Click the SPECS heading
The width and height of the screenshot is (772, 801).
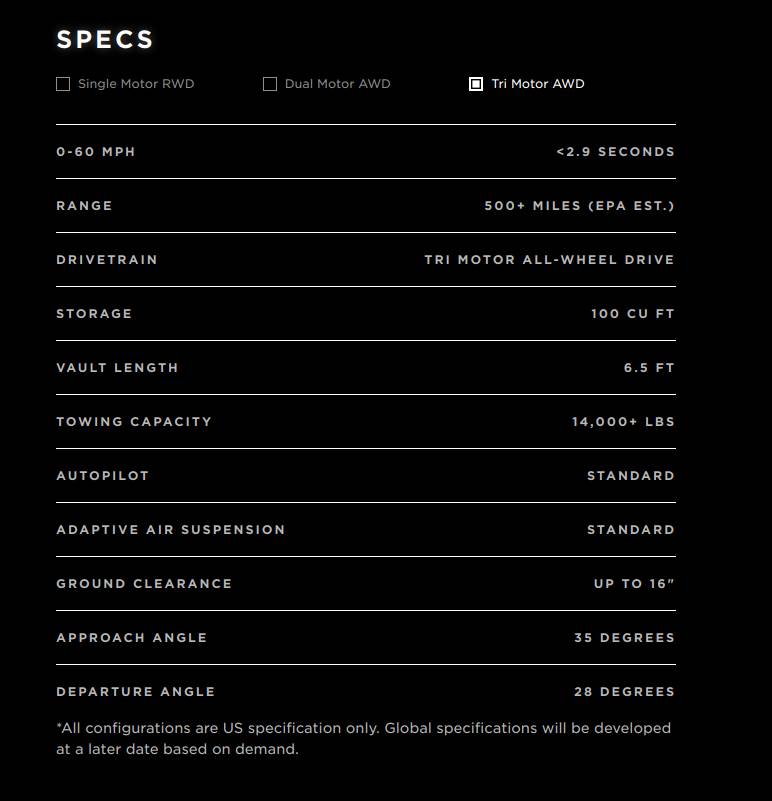(x=105, y=40)
